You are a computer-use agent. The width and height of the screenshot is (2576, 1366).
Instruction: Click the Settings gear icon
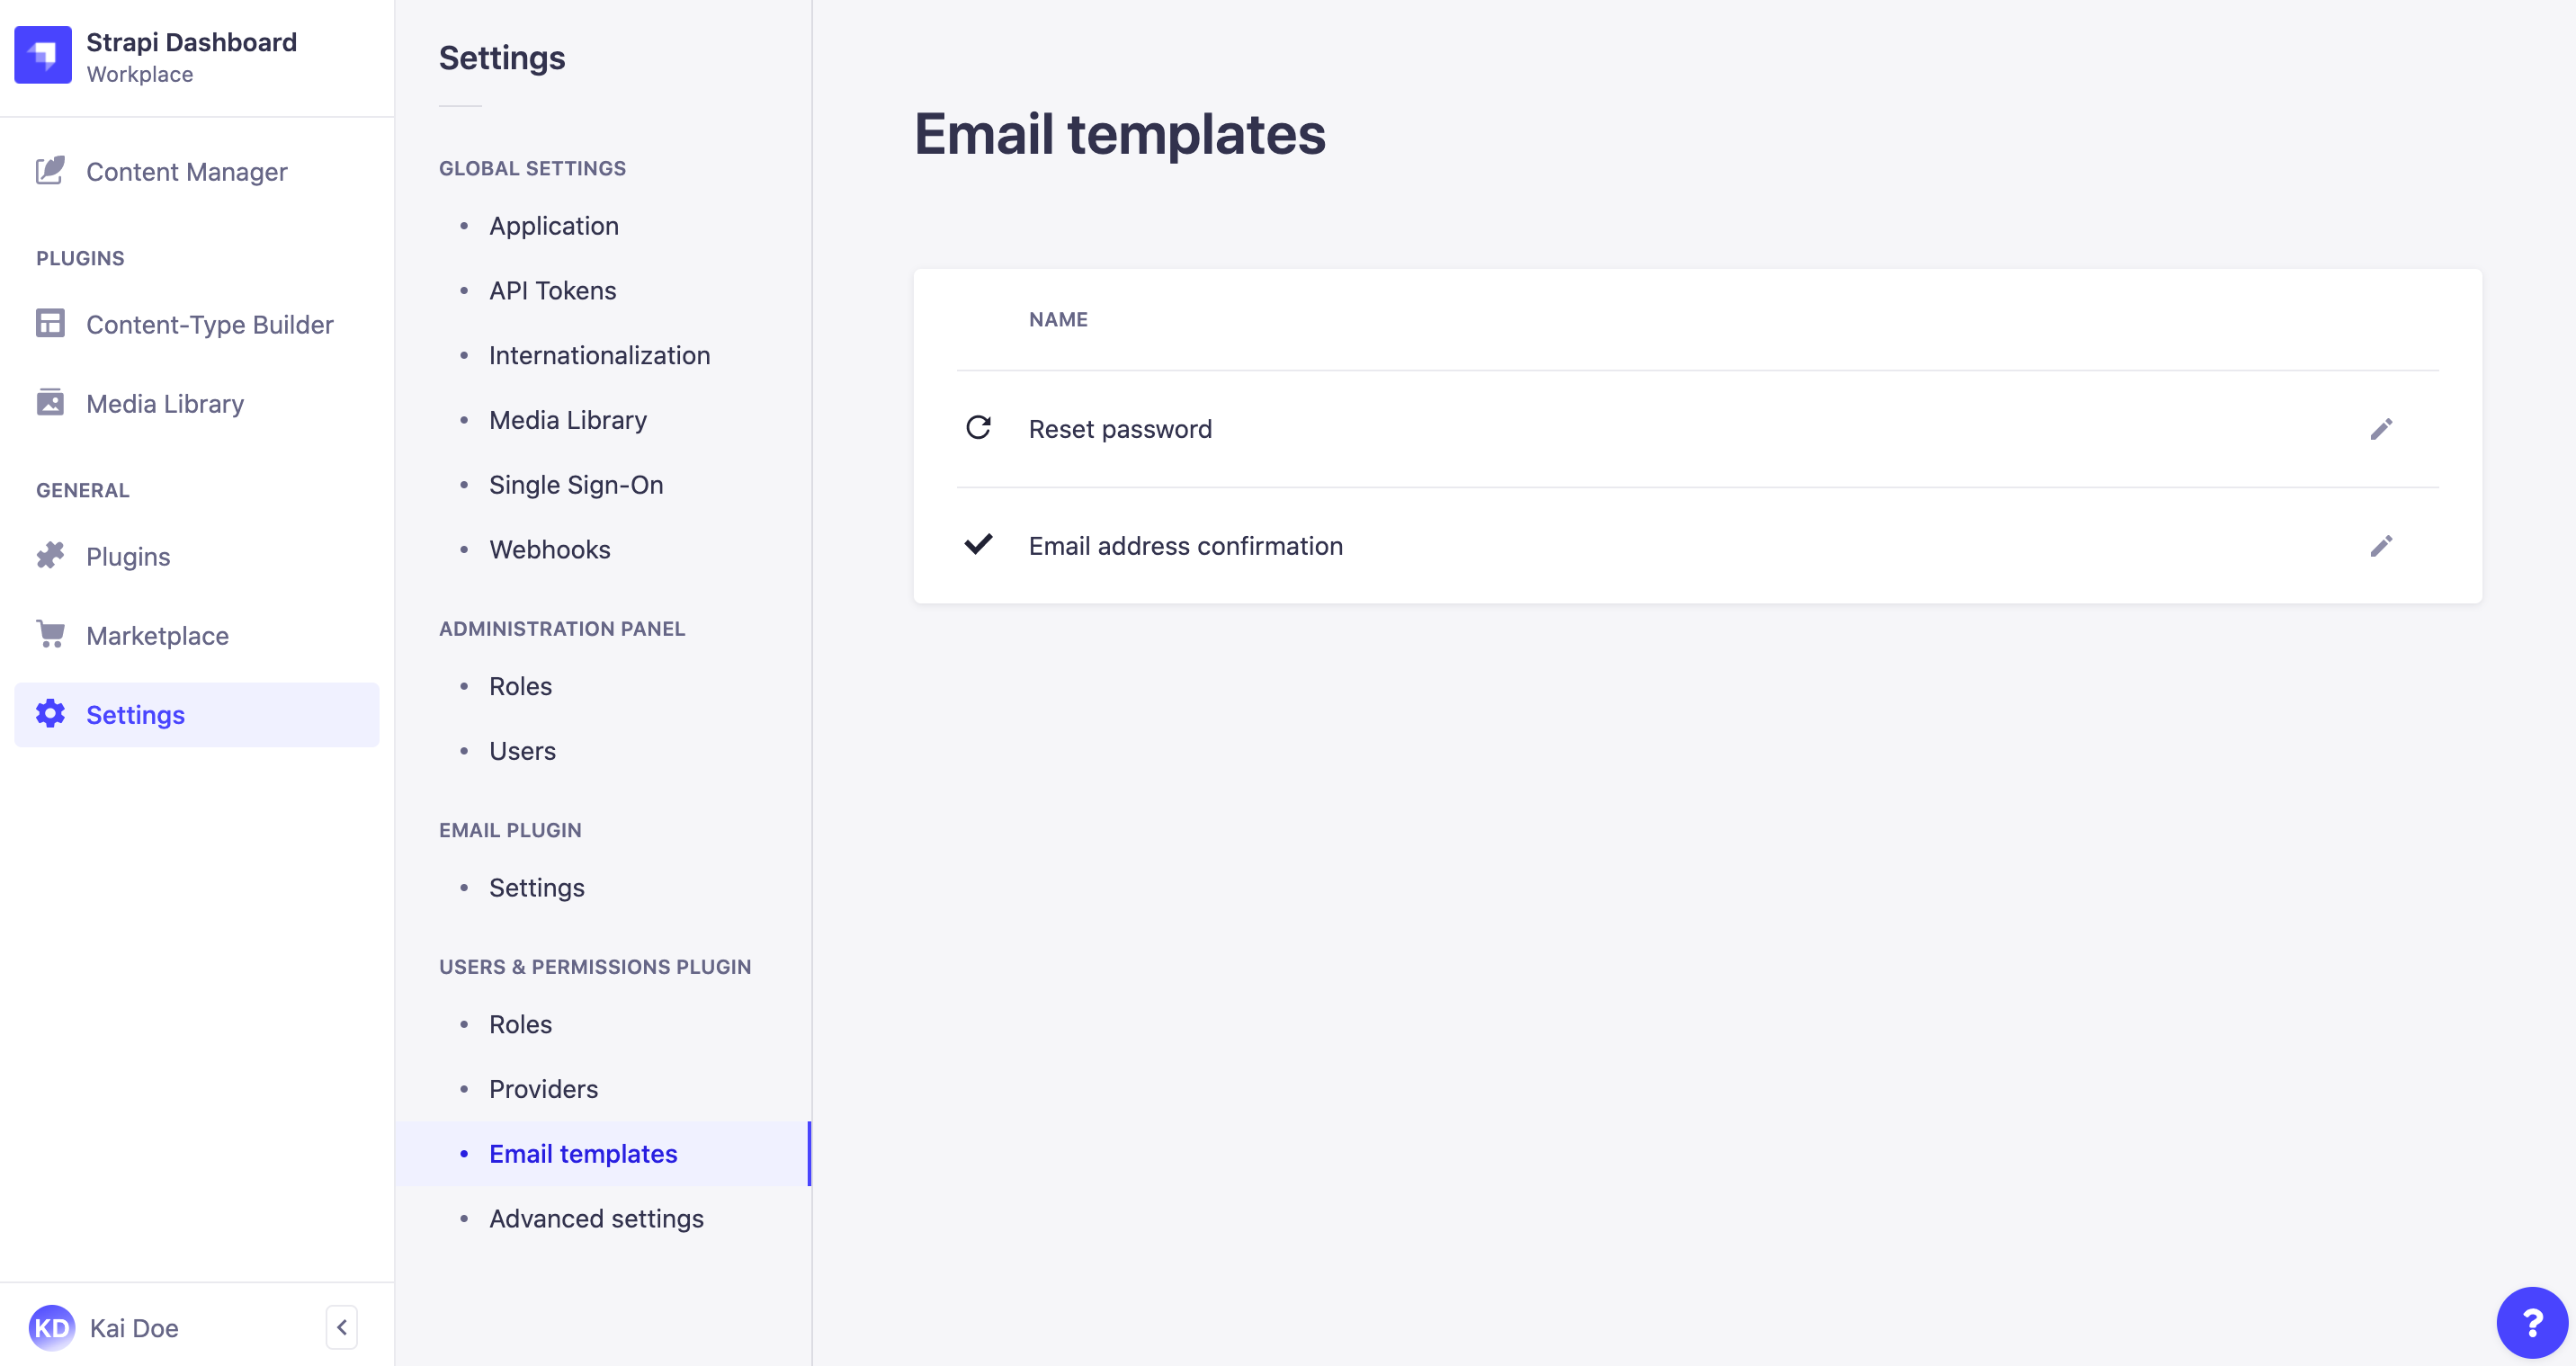[x=50, y=714]
